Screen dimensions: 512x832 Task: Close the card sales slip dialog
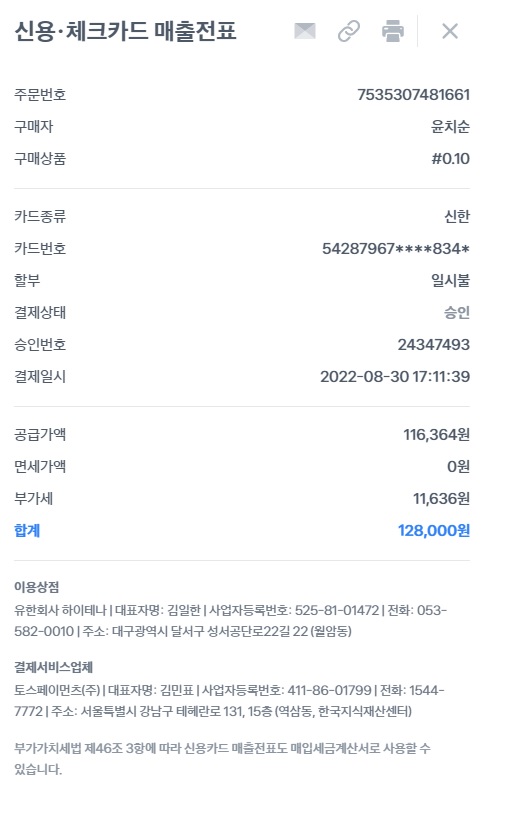pos(450,31)
